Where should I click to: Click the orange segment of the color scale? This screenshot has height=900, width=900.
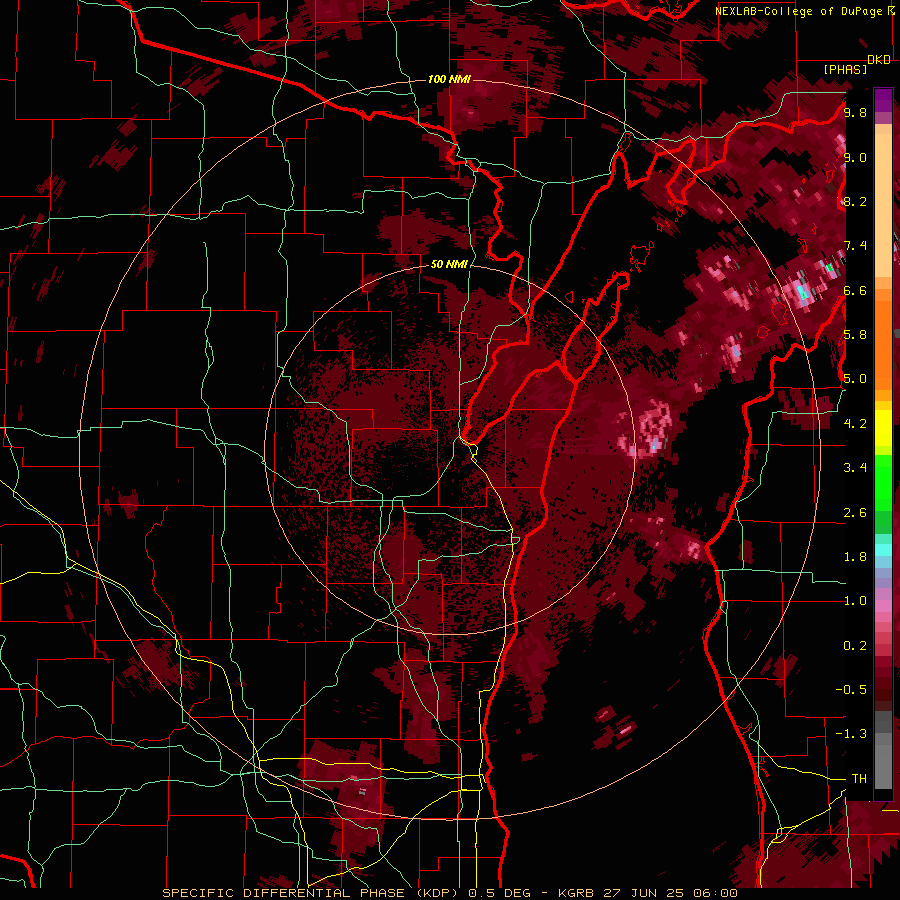click(883, 339)
